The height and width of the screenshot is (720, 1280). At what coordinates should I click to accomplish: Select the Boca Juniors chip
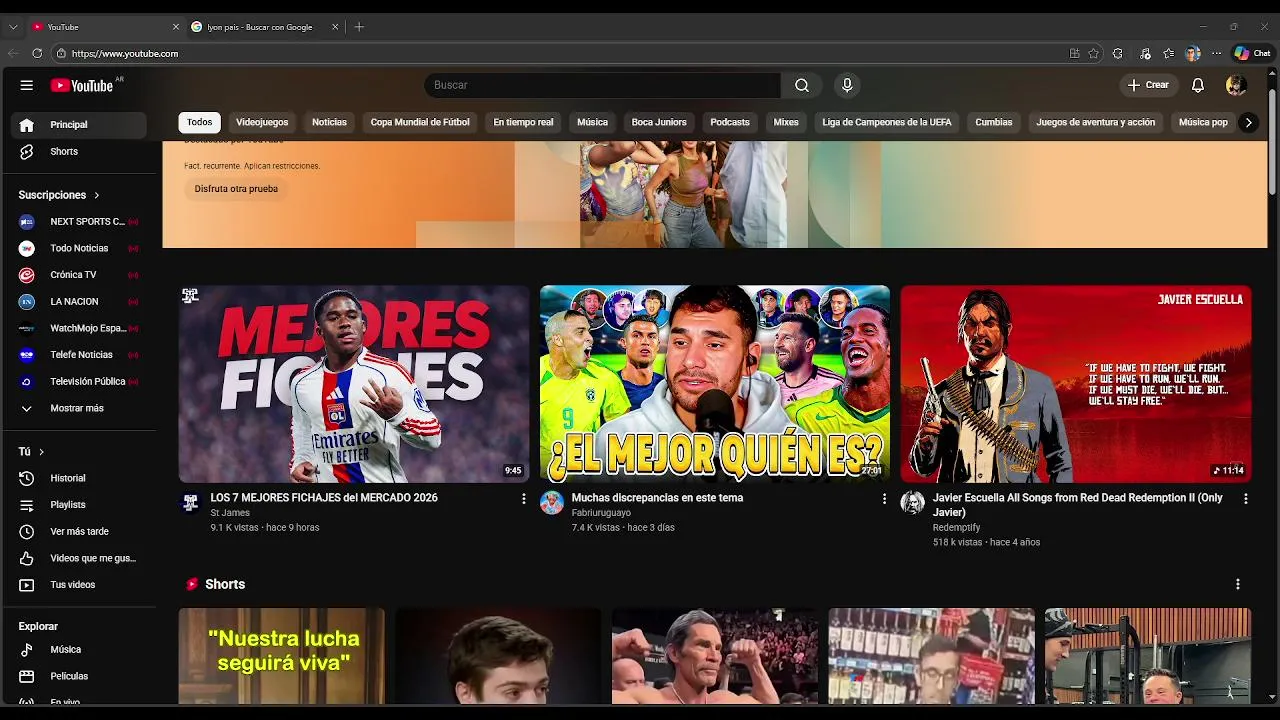click(659, 122)
